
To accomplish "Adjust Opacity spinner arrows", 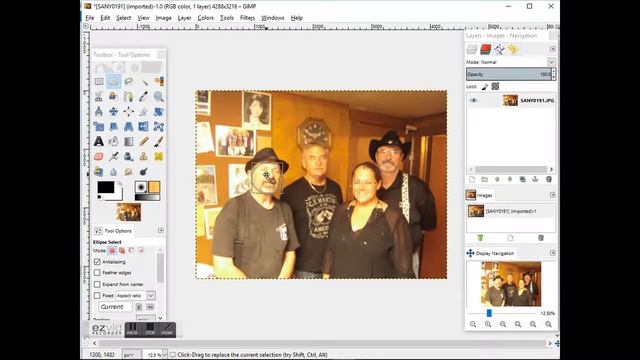I will [554, 74].
